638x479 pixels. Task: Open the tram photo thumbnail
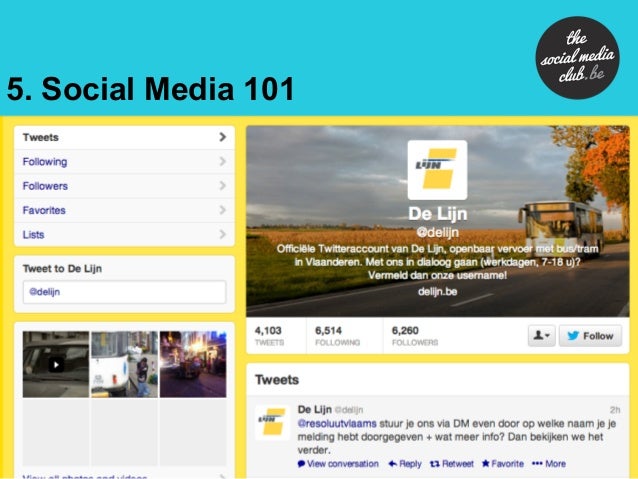[124, 364]
